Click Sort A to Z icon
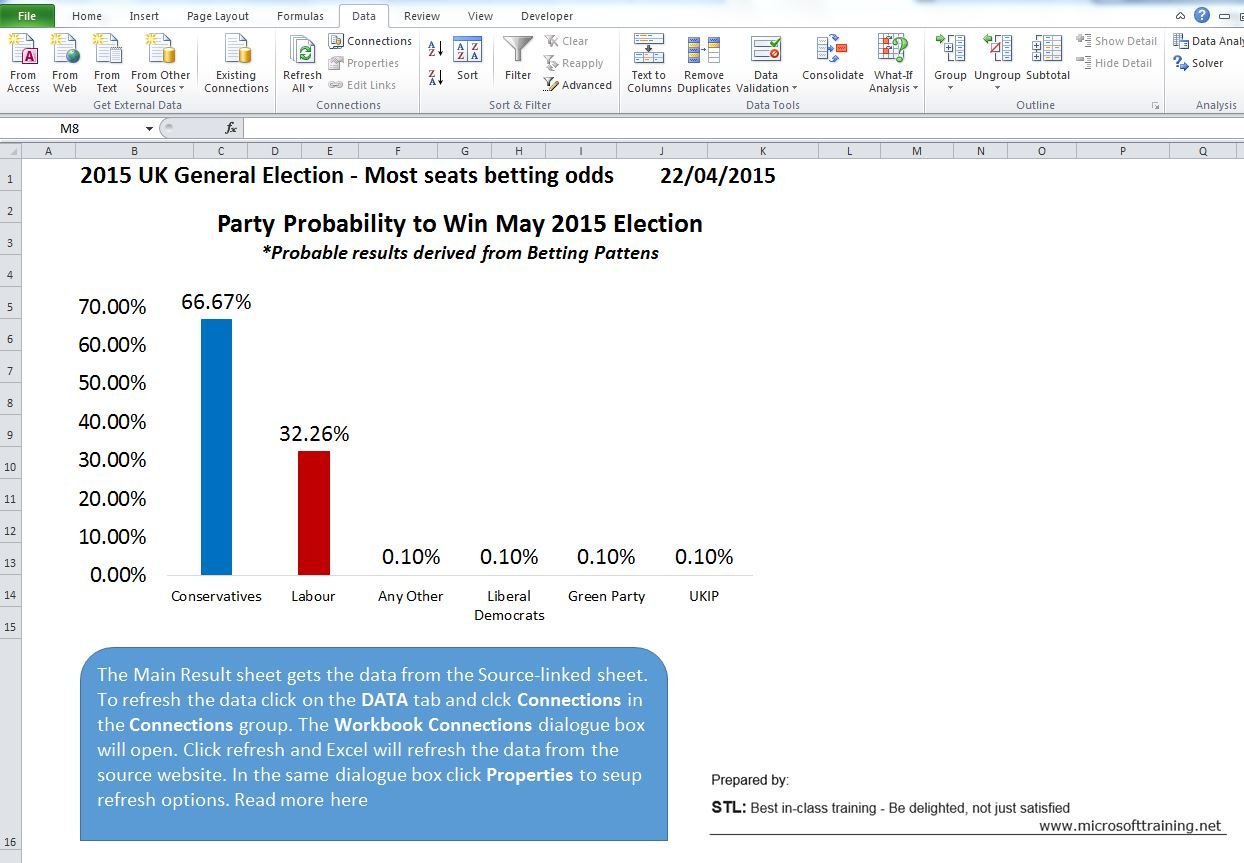This screenshot has height=863, width=1244. [x=436, y=48]
